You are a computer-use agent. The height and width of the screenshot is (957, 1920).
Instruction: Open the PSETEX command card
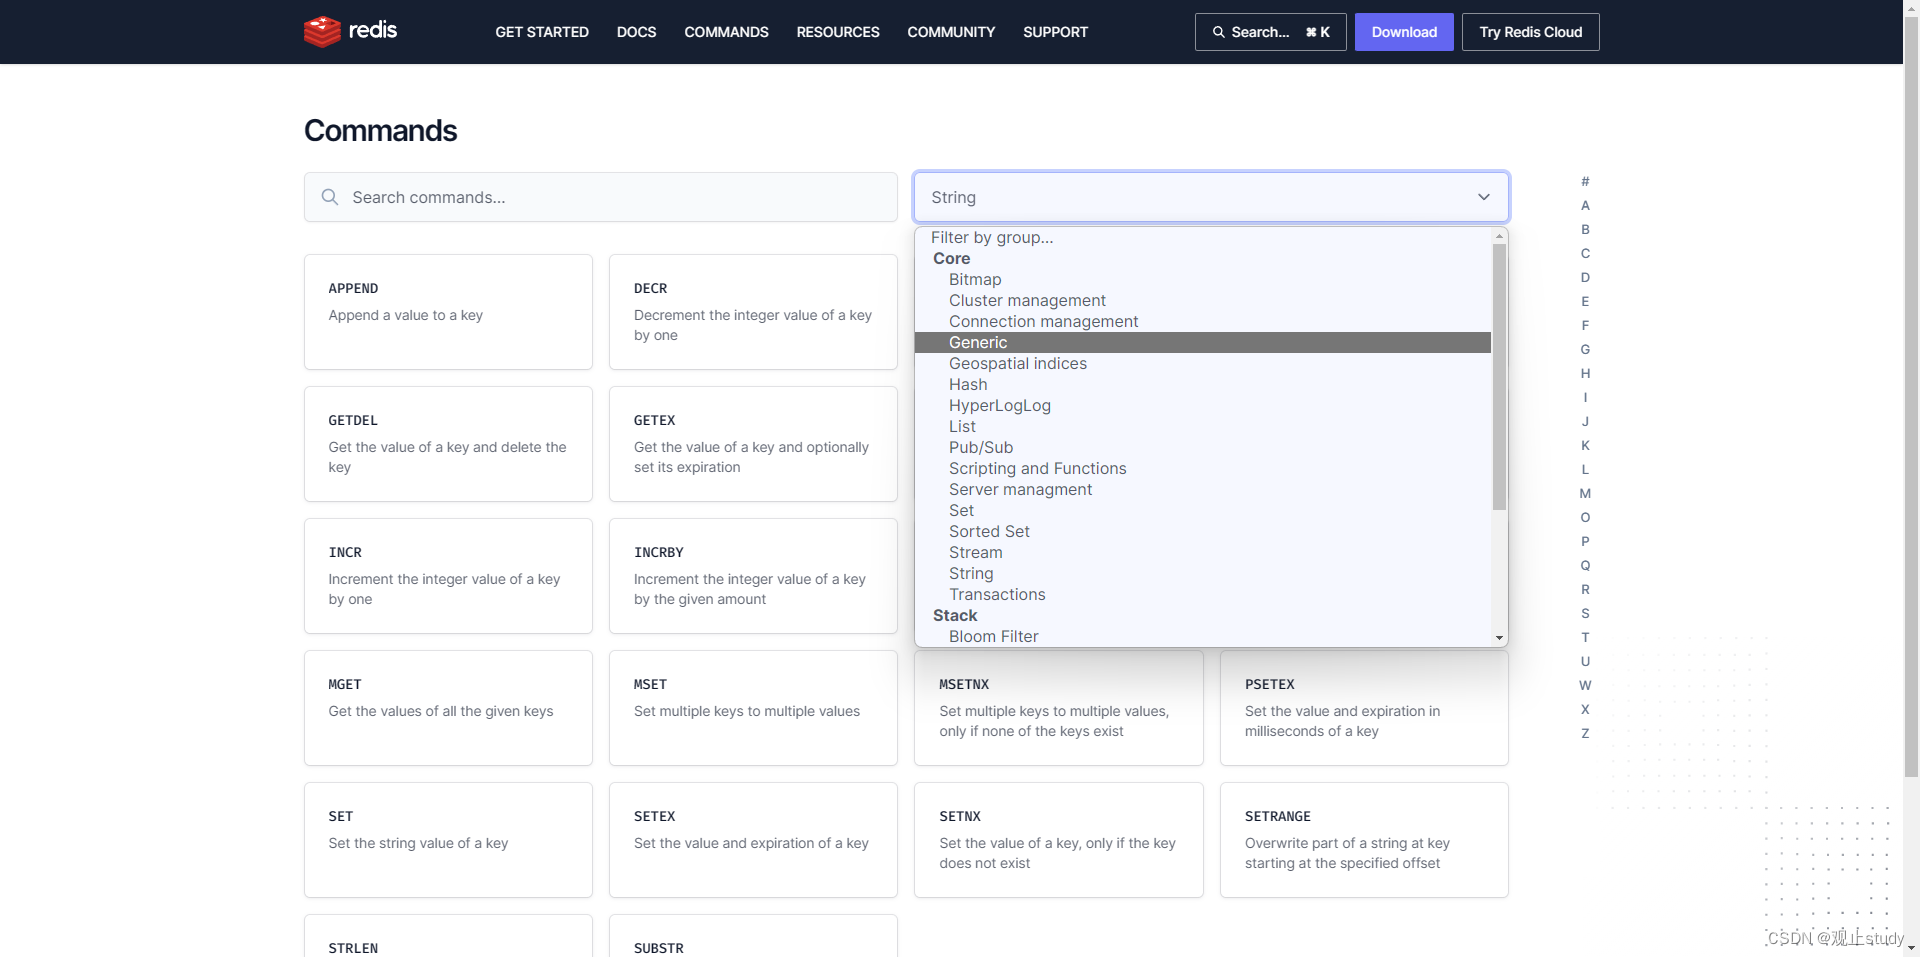click(x=1364, y=708)
